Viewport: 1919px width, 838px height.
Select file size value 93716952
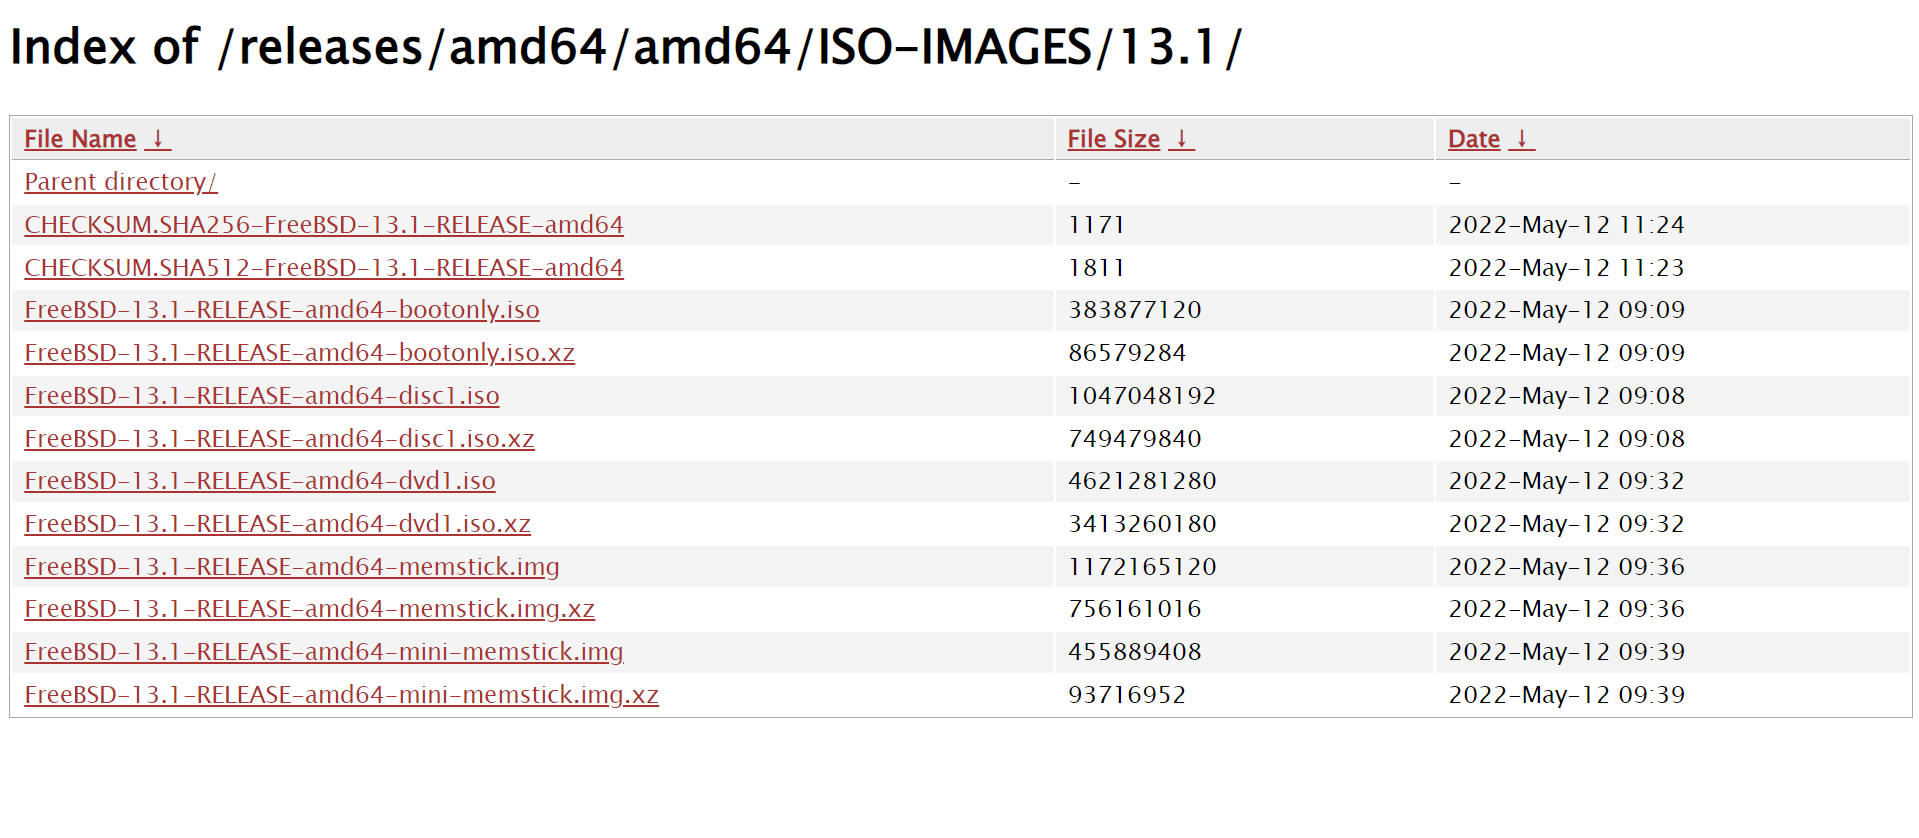(x=1127, y=695)
